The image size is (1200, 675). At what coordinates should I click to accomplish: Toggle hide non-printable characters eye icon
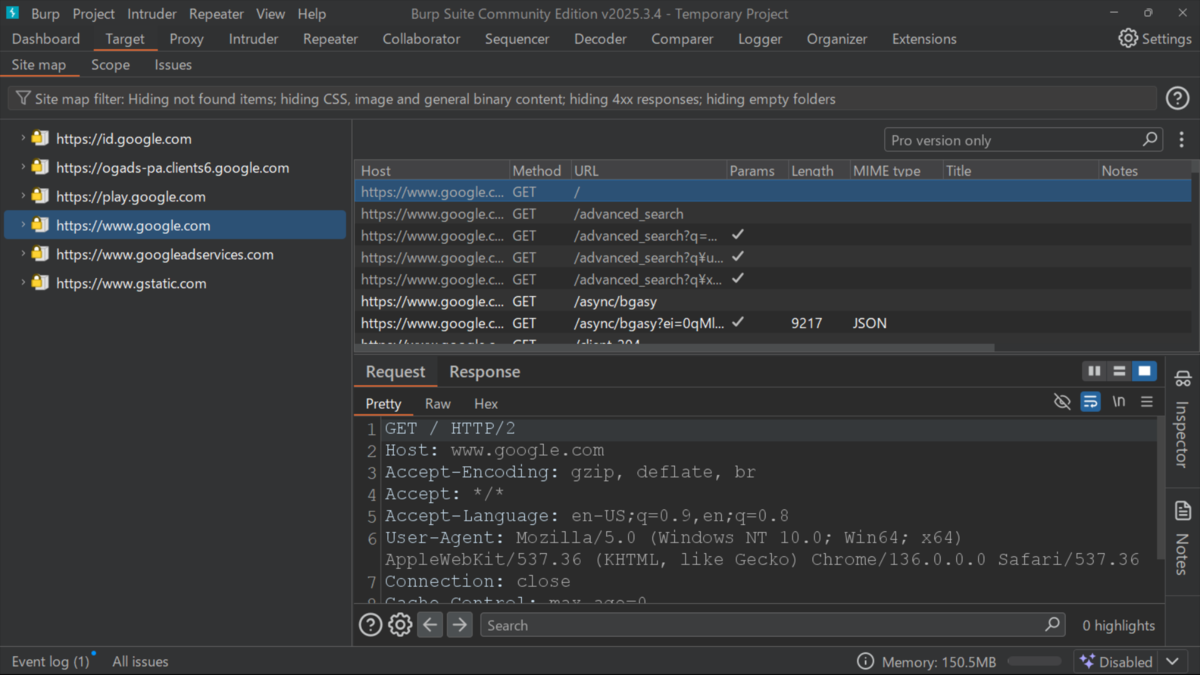click(1062, 401)
